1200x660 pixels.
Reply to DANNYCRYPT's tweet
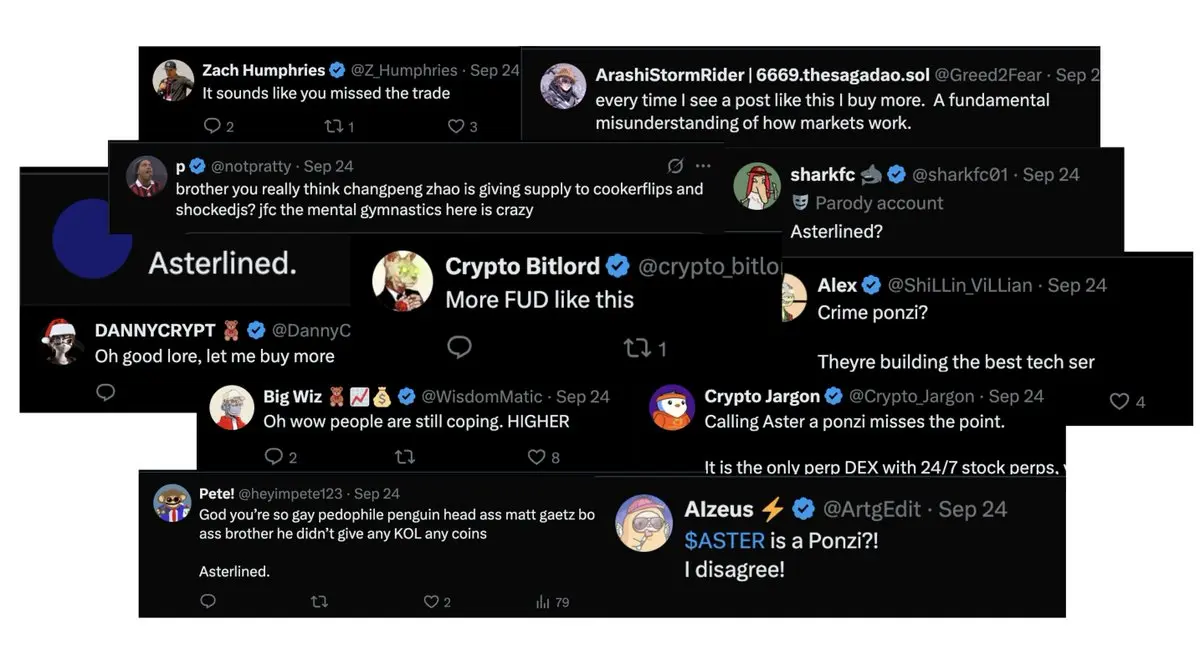[105, 392]
